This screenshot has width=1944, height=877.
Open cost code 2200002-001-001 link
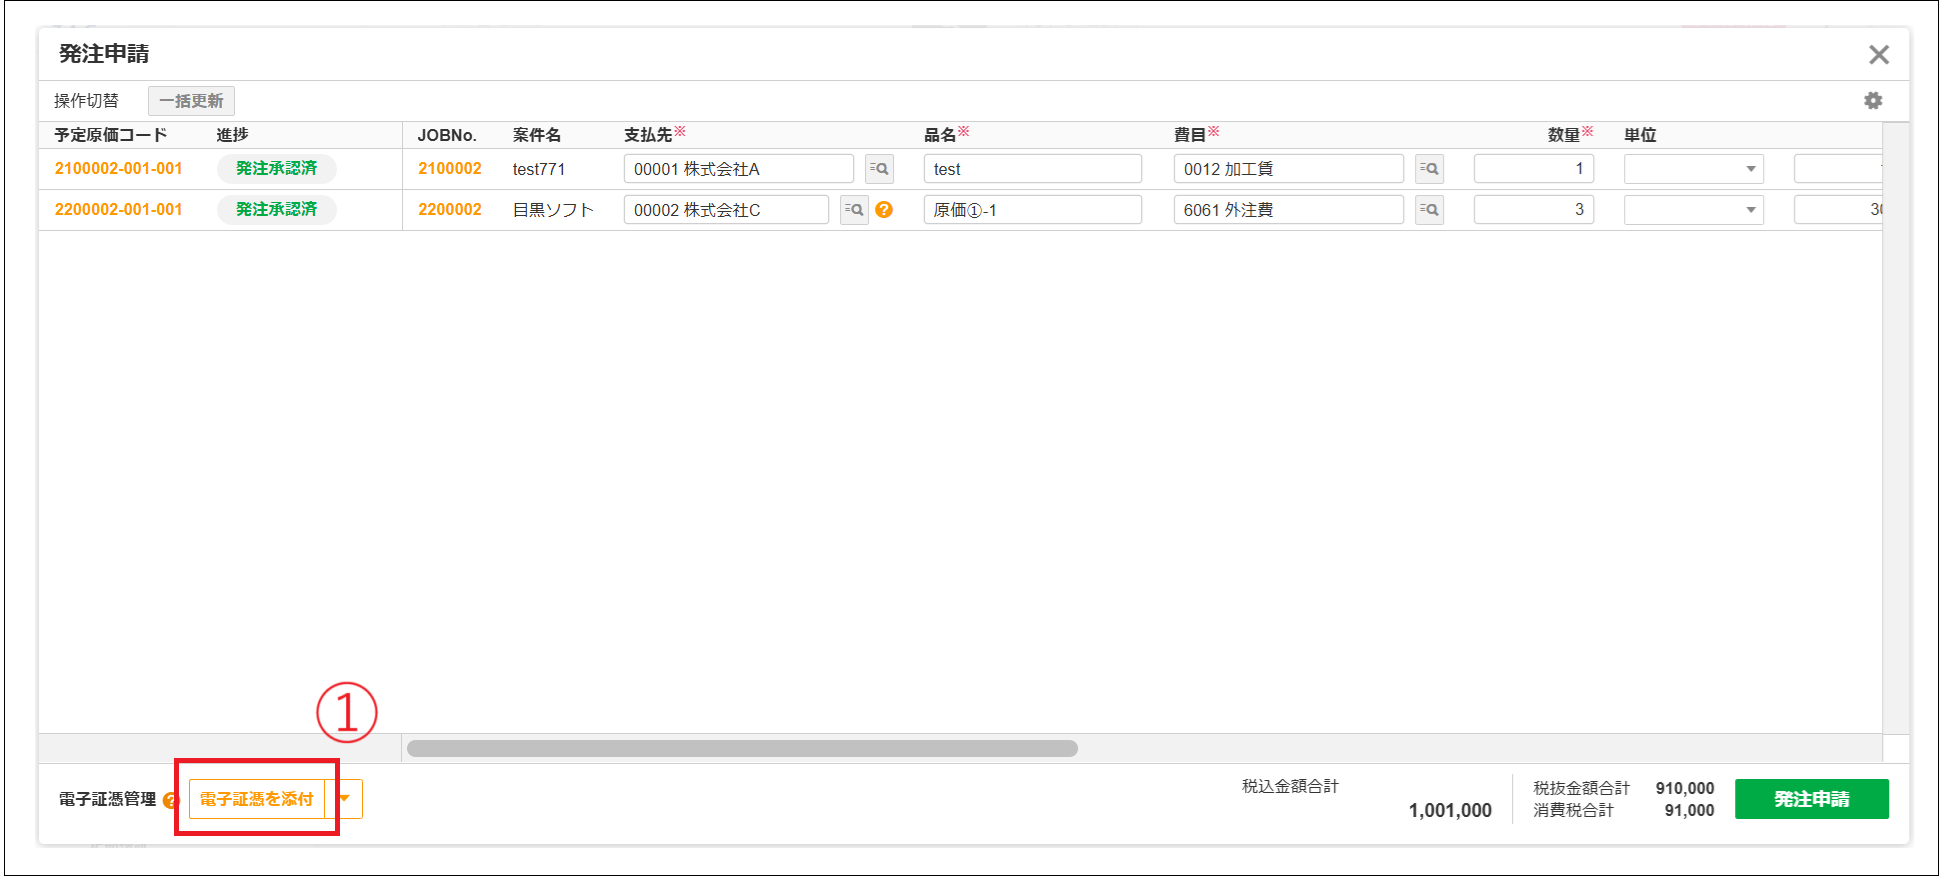[118, 210]
